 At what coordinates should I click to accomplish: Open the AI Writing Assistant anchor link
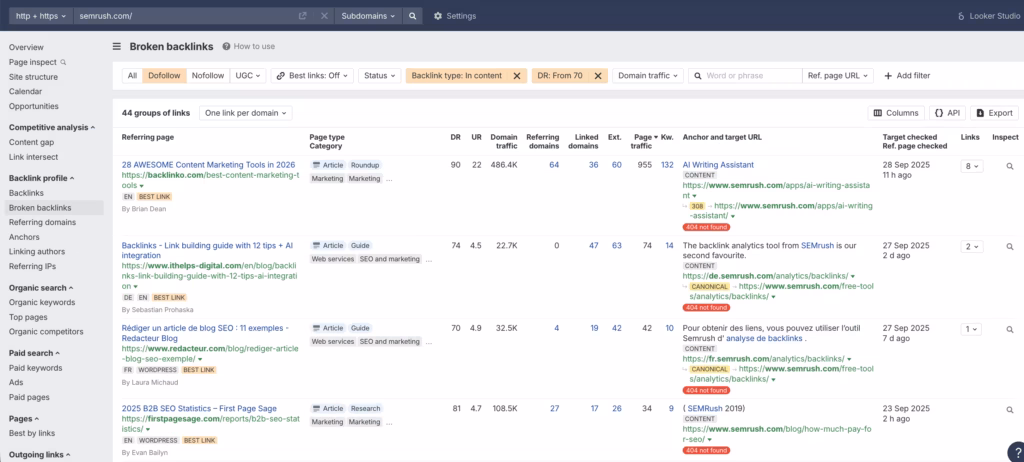pyautogui.click(x=718, y=165)
